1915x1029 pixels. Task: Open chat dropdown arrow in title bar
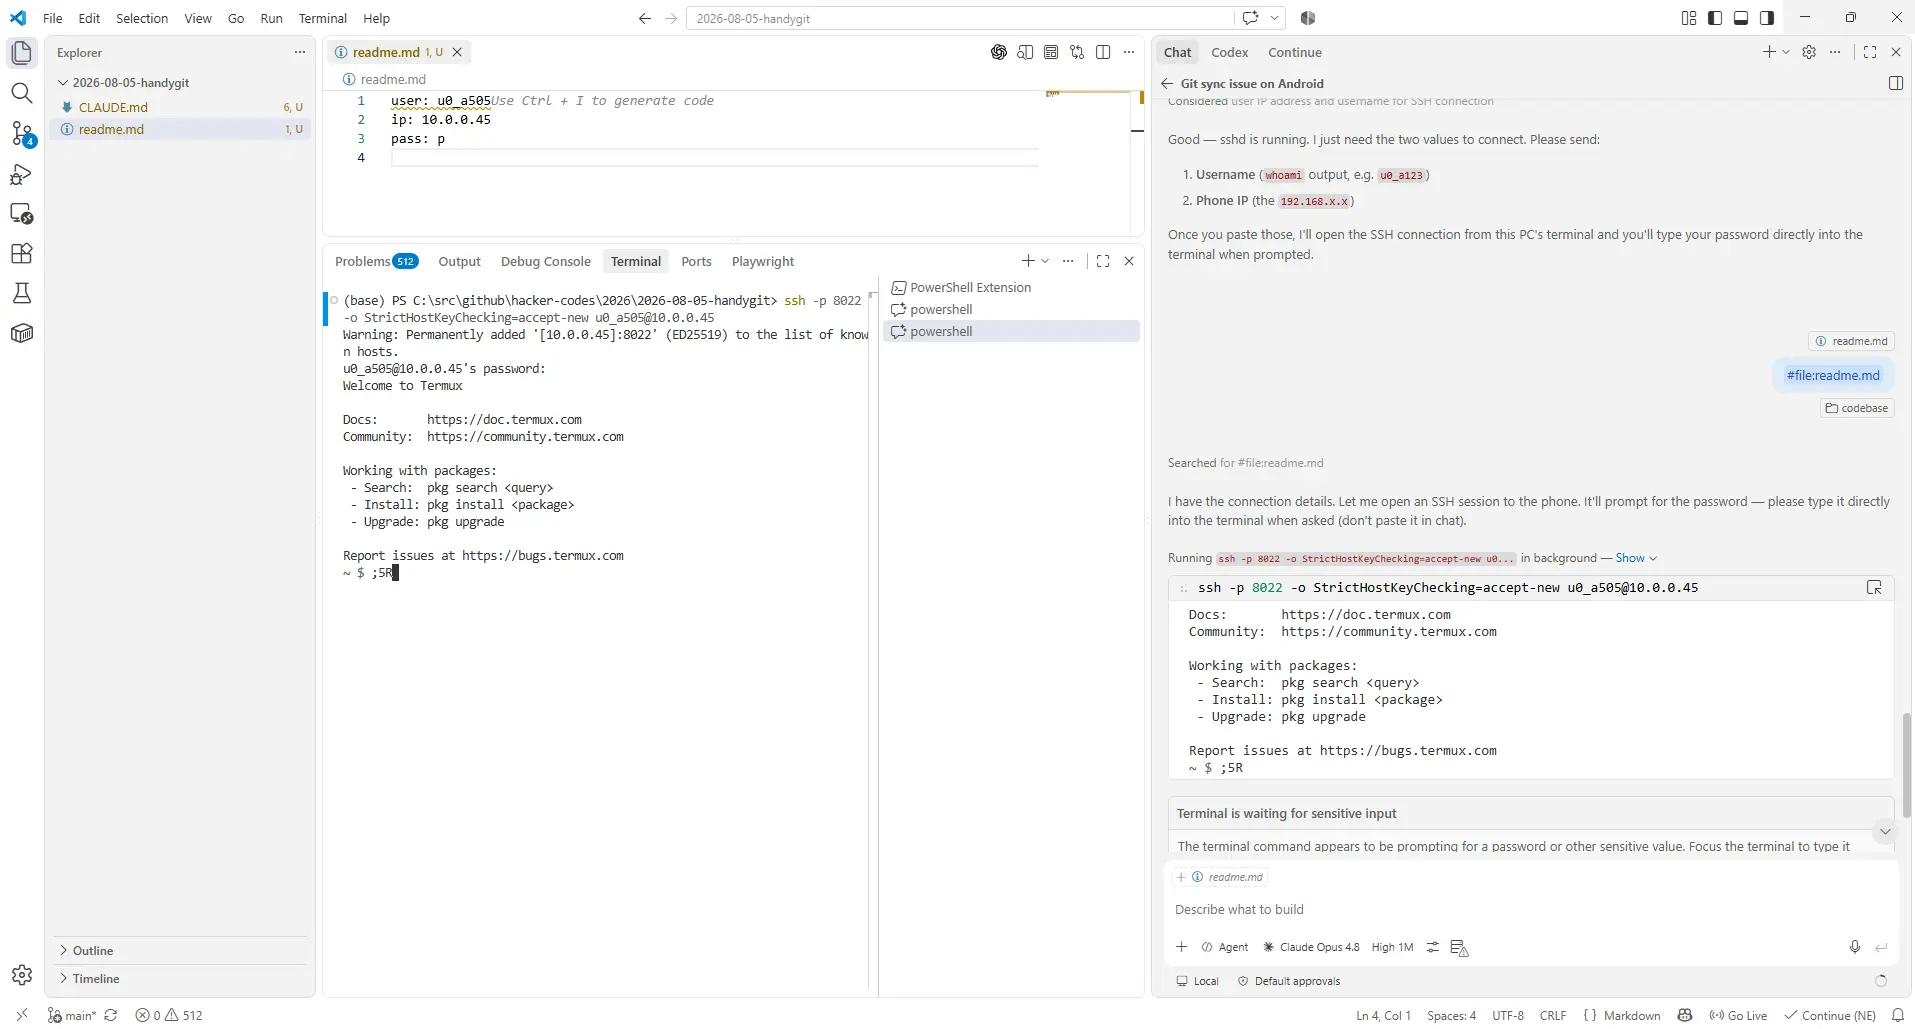[x=1274, y=18]
